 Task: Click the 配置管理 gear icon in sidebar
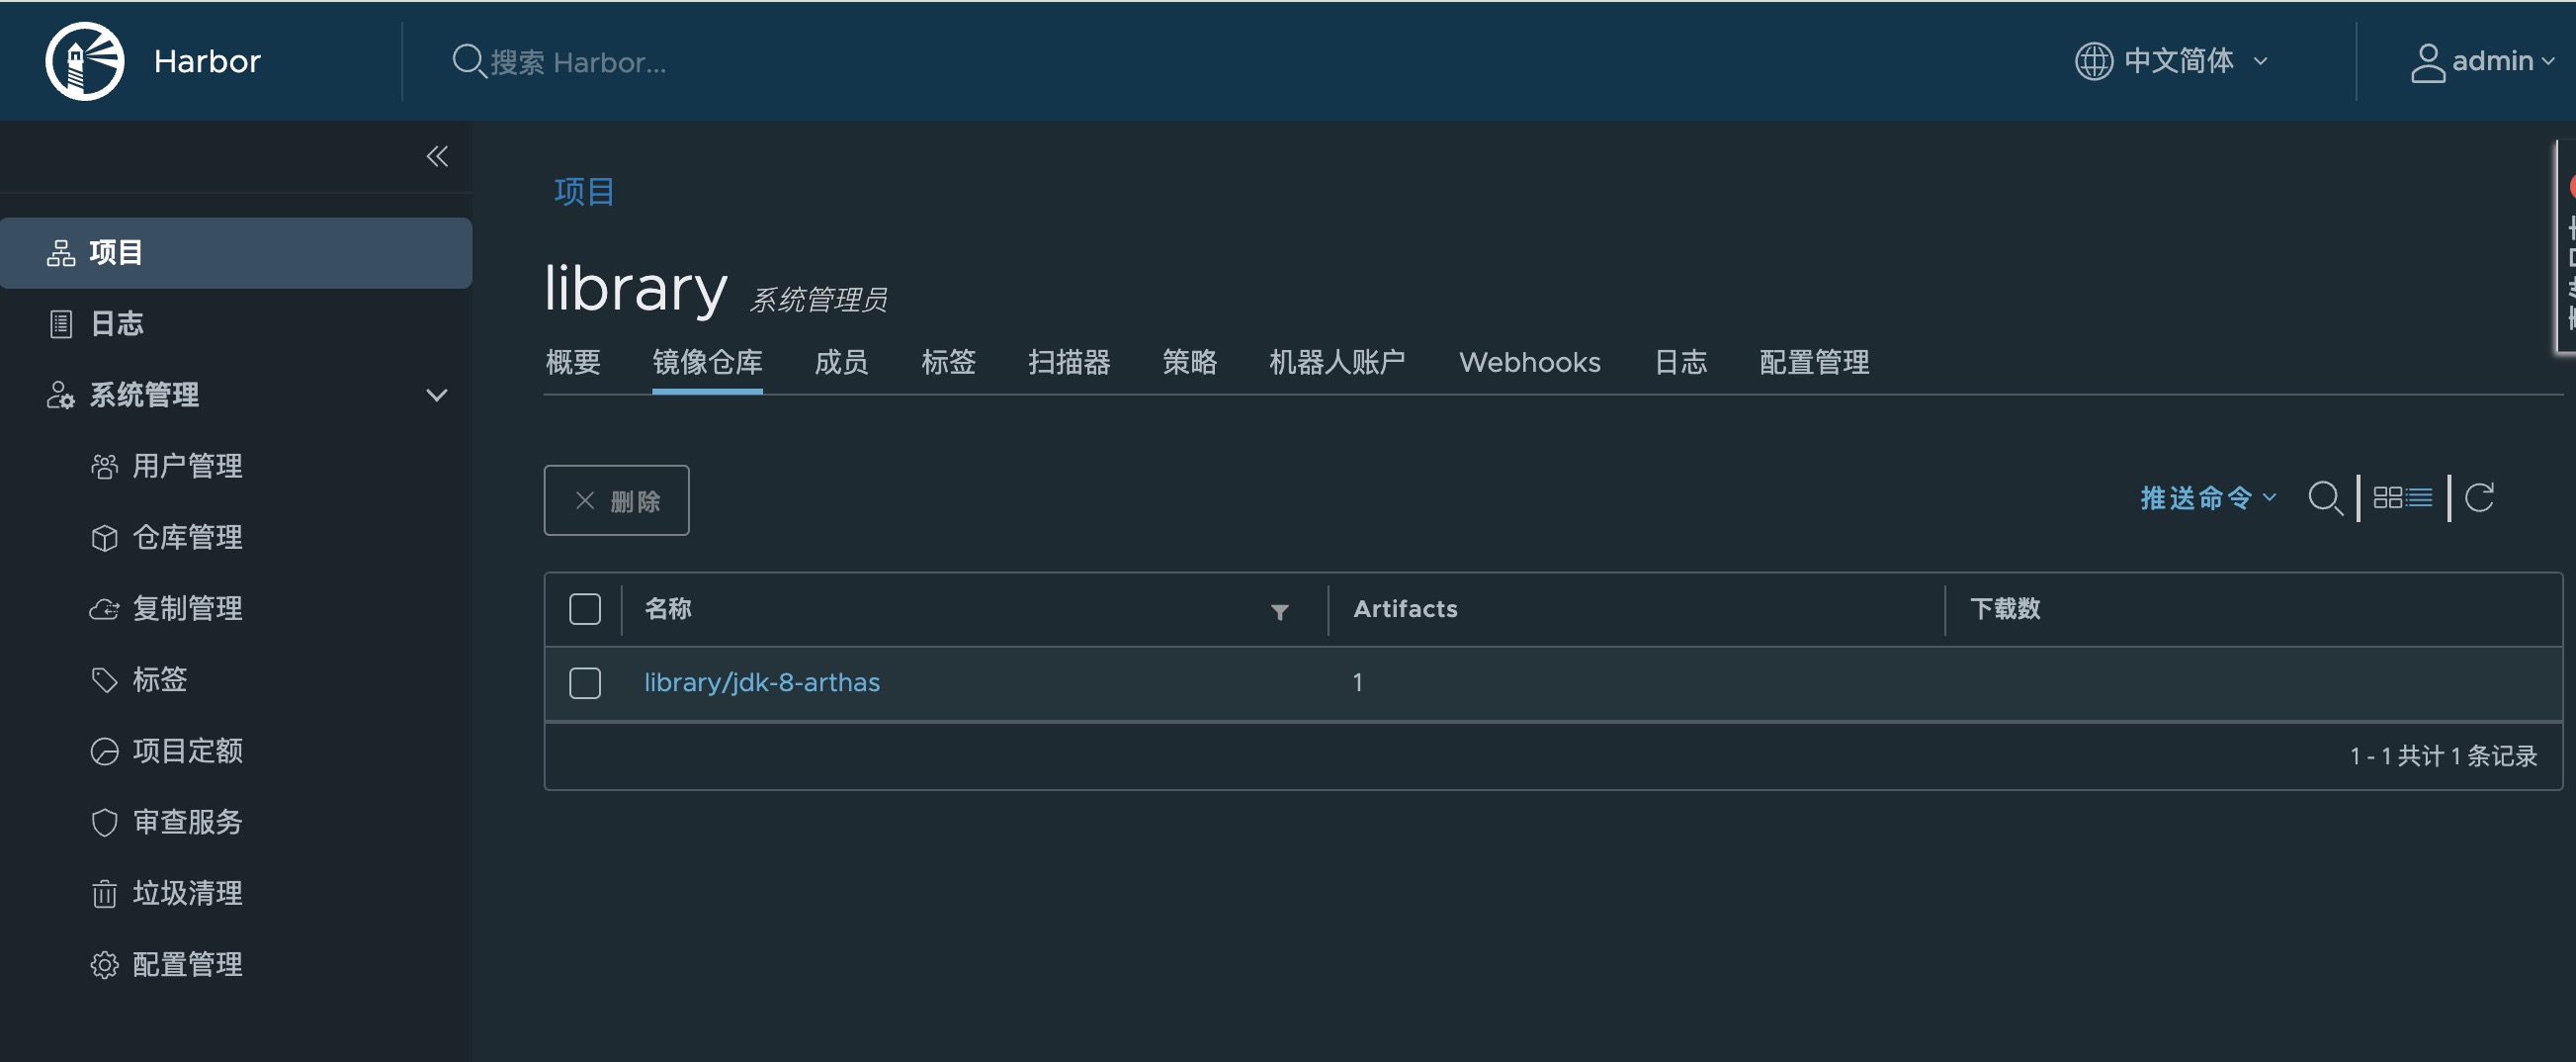pos(104,964)
